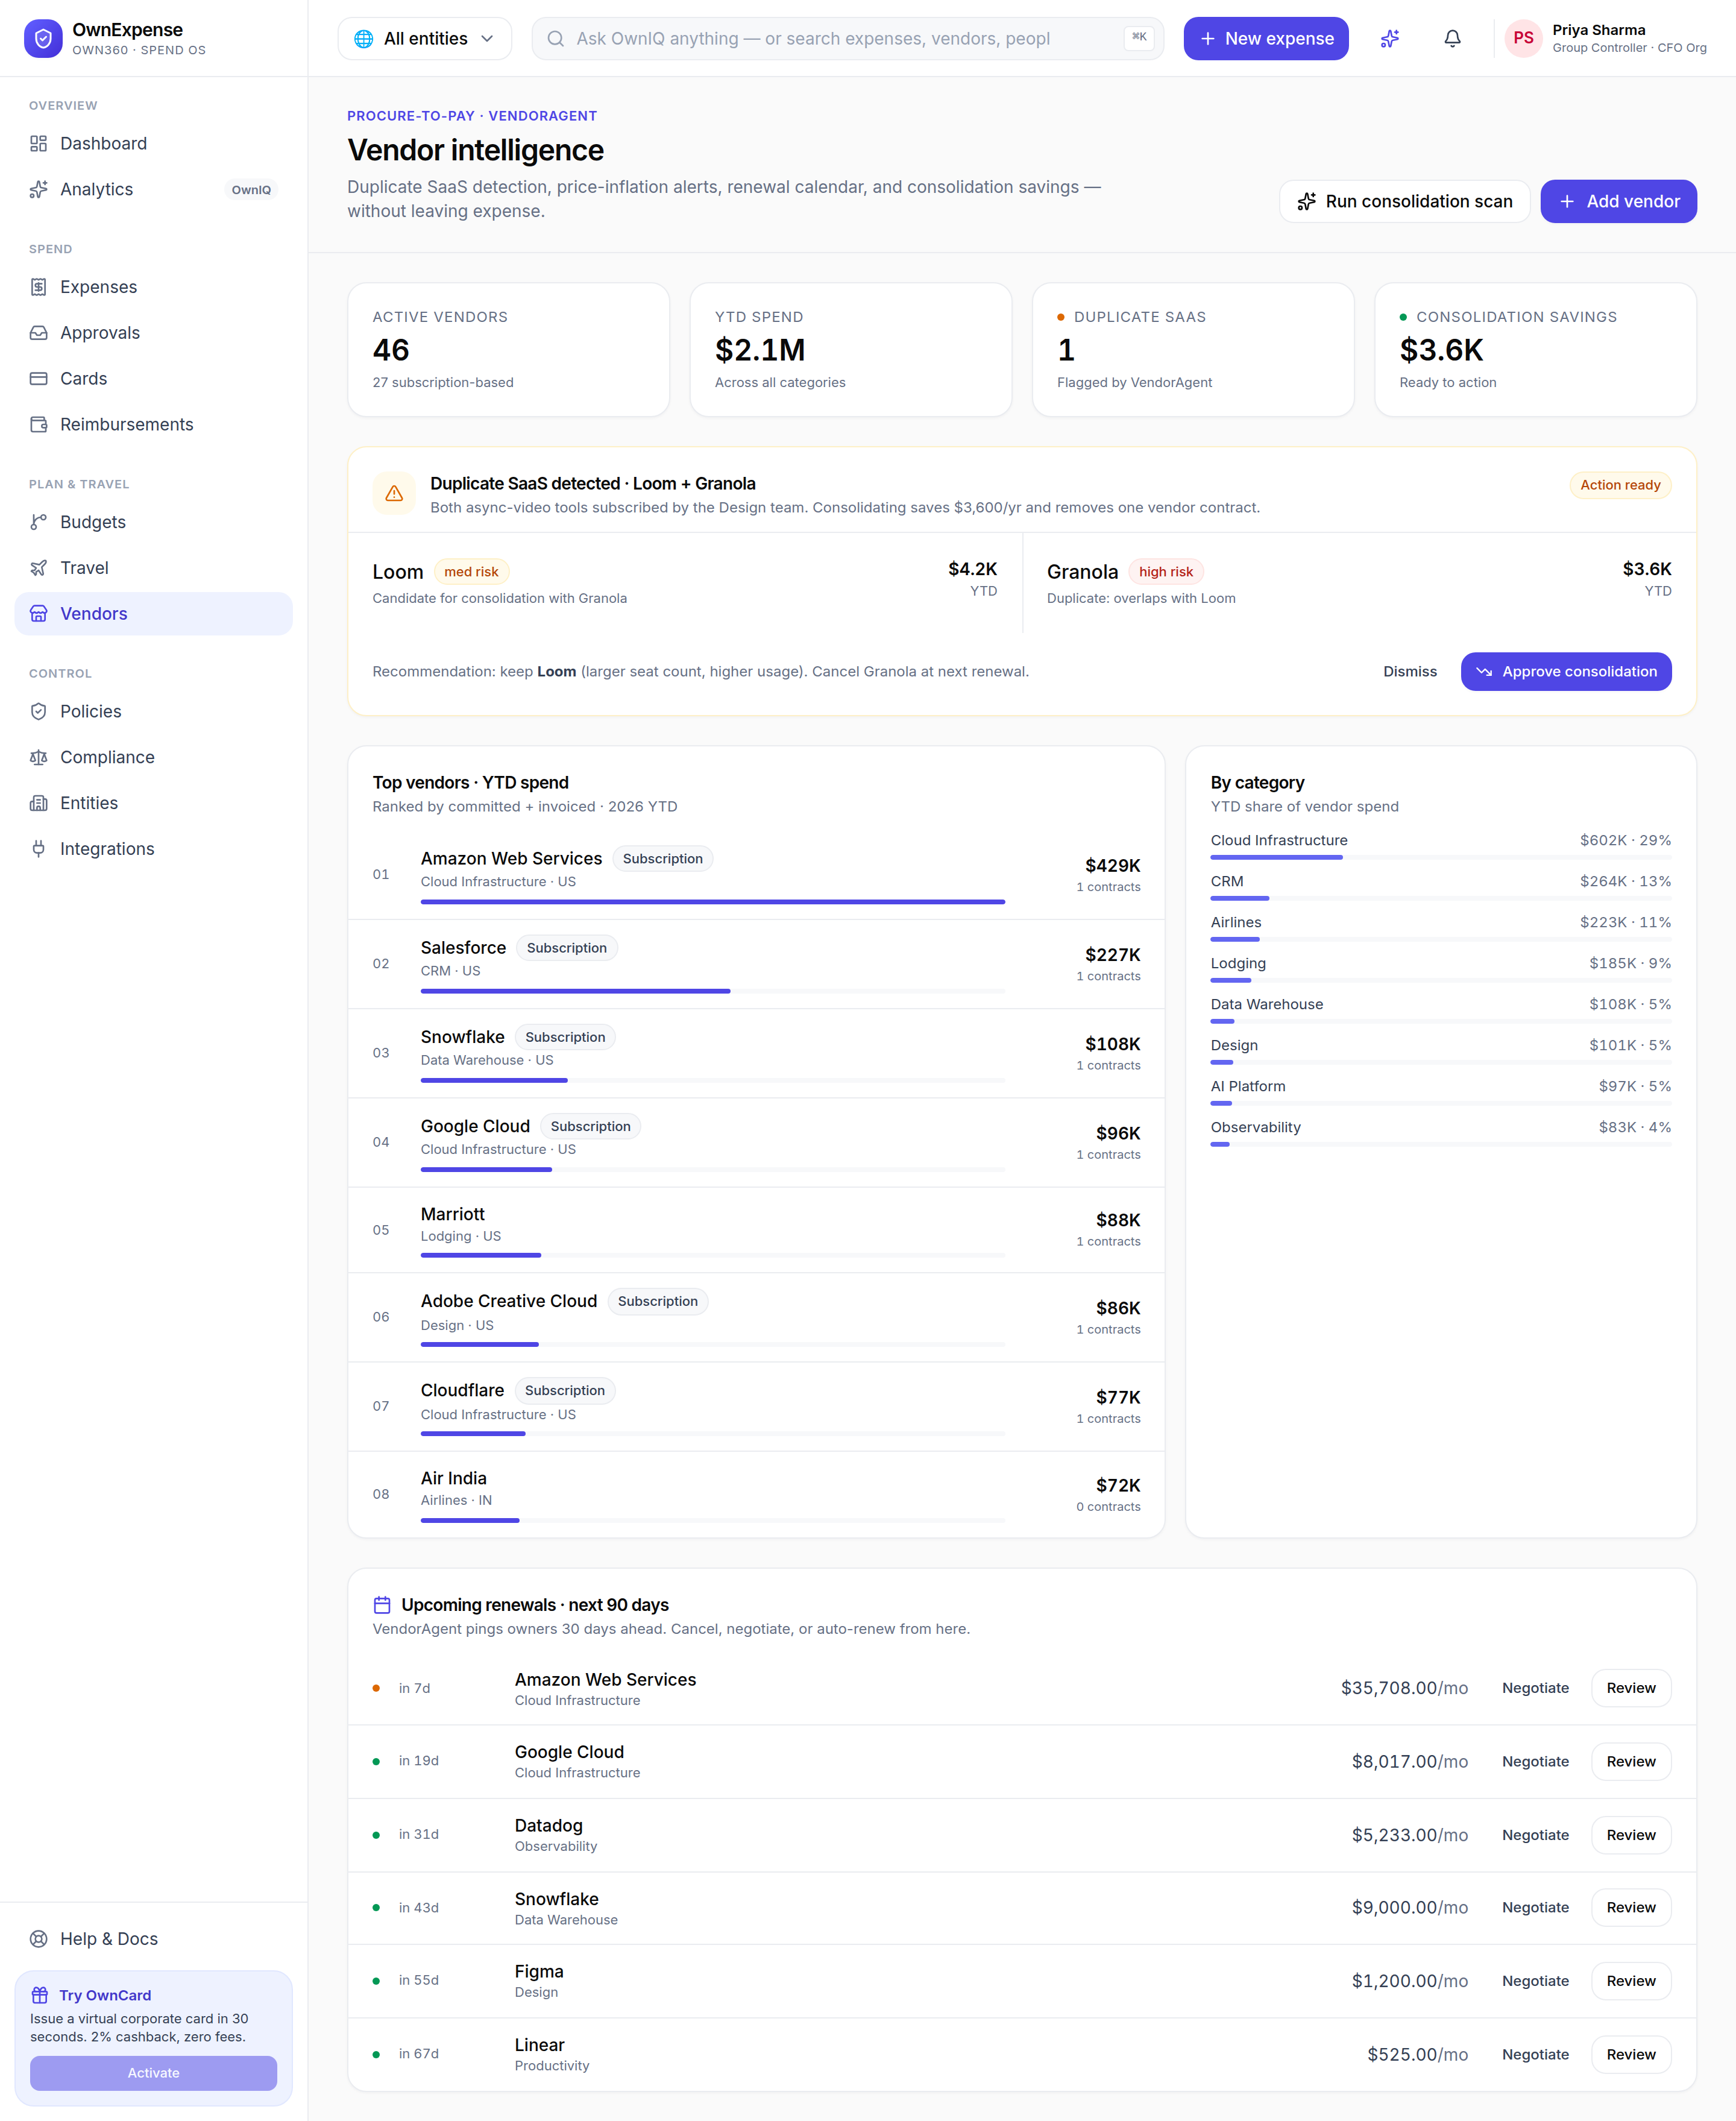Click the gift icon in Try OwnCard
1736x2121 pixels.
click(40, 1994)
